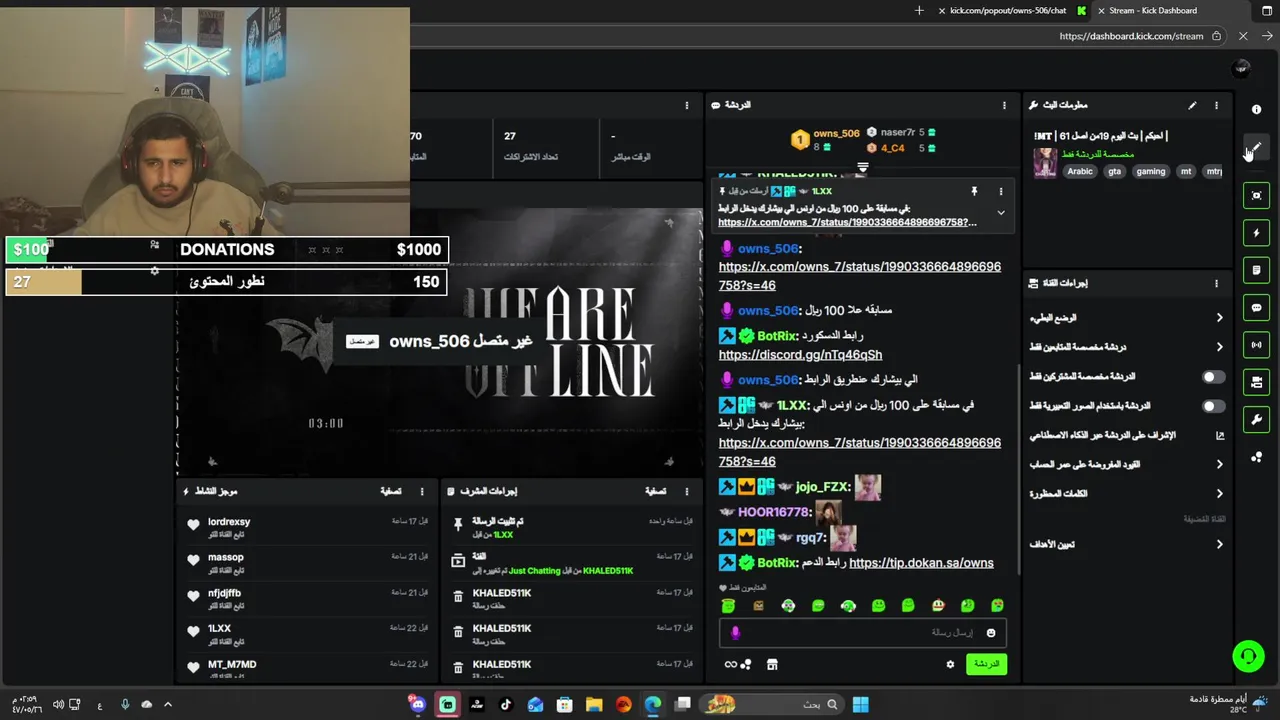This screenshot has height=720, width=1280.
Task: Click the Windows Start button
Action: tap(860, 704)
